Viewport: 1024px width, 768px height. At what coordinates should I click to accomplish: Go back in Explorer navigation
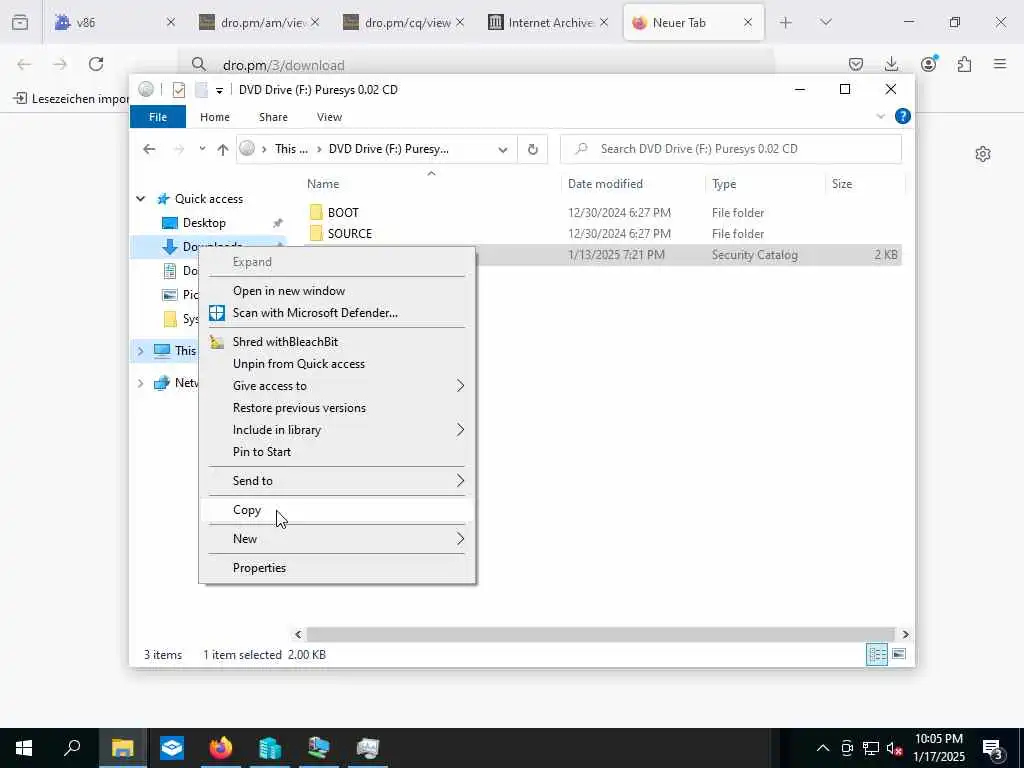click(x=150, y=149)
